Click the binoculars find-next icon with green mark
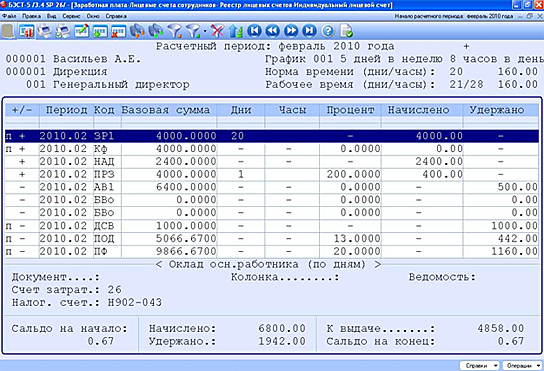Image resolution: width=544 pixels, height=371 pixels. click(156, 32)
